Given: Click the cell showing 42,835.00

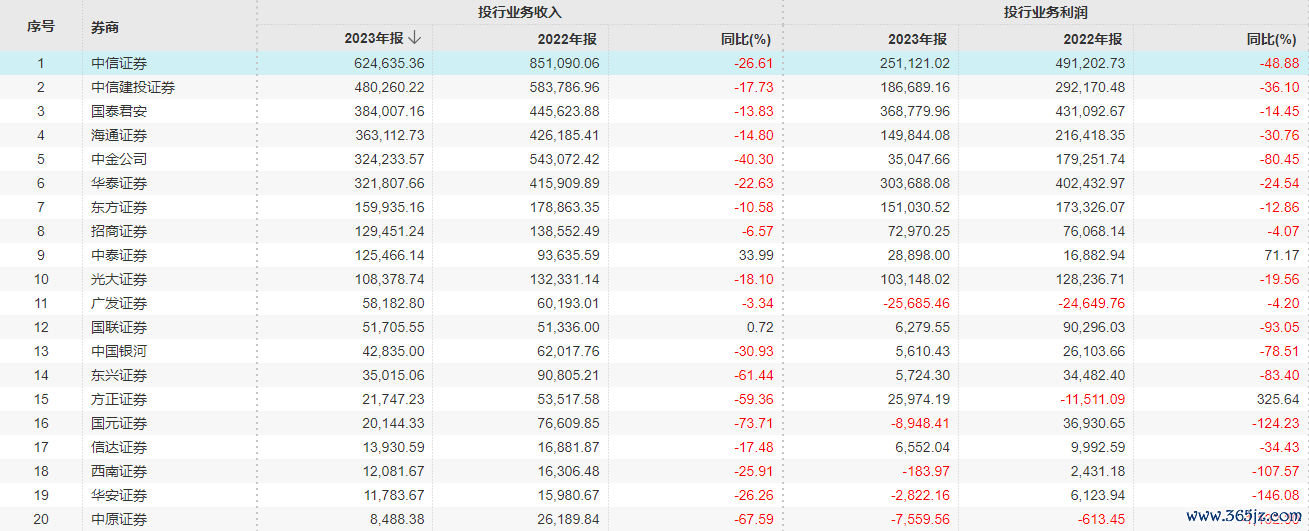Looking at the screenshot, I should (x=394, y=351).
